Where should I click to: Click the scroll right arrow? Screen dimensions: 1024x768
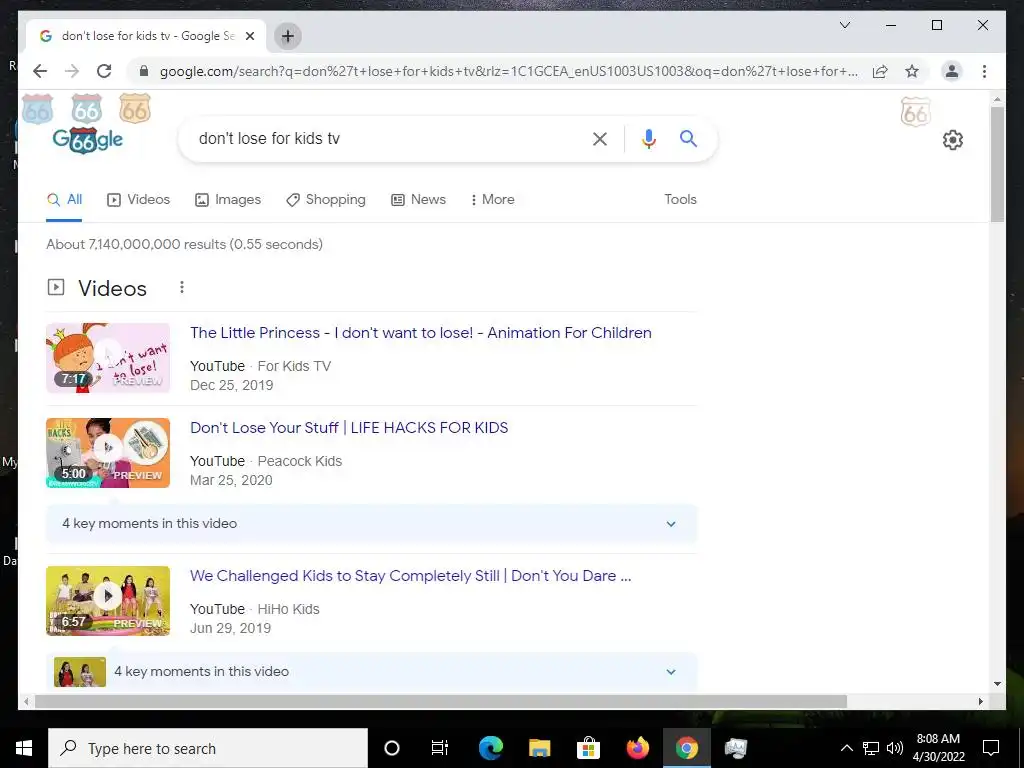point(980,702)
